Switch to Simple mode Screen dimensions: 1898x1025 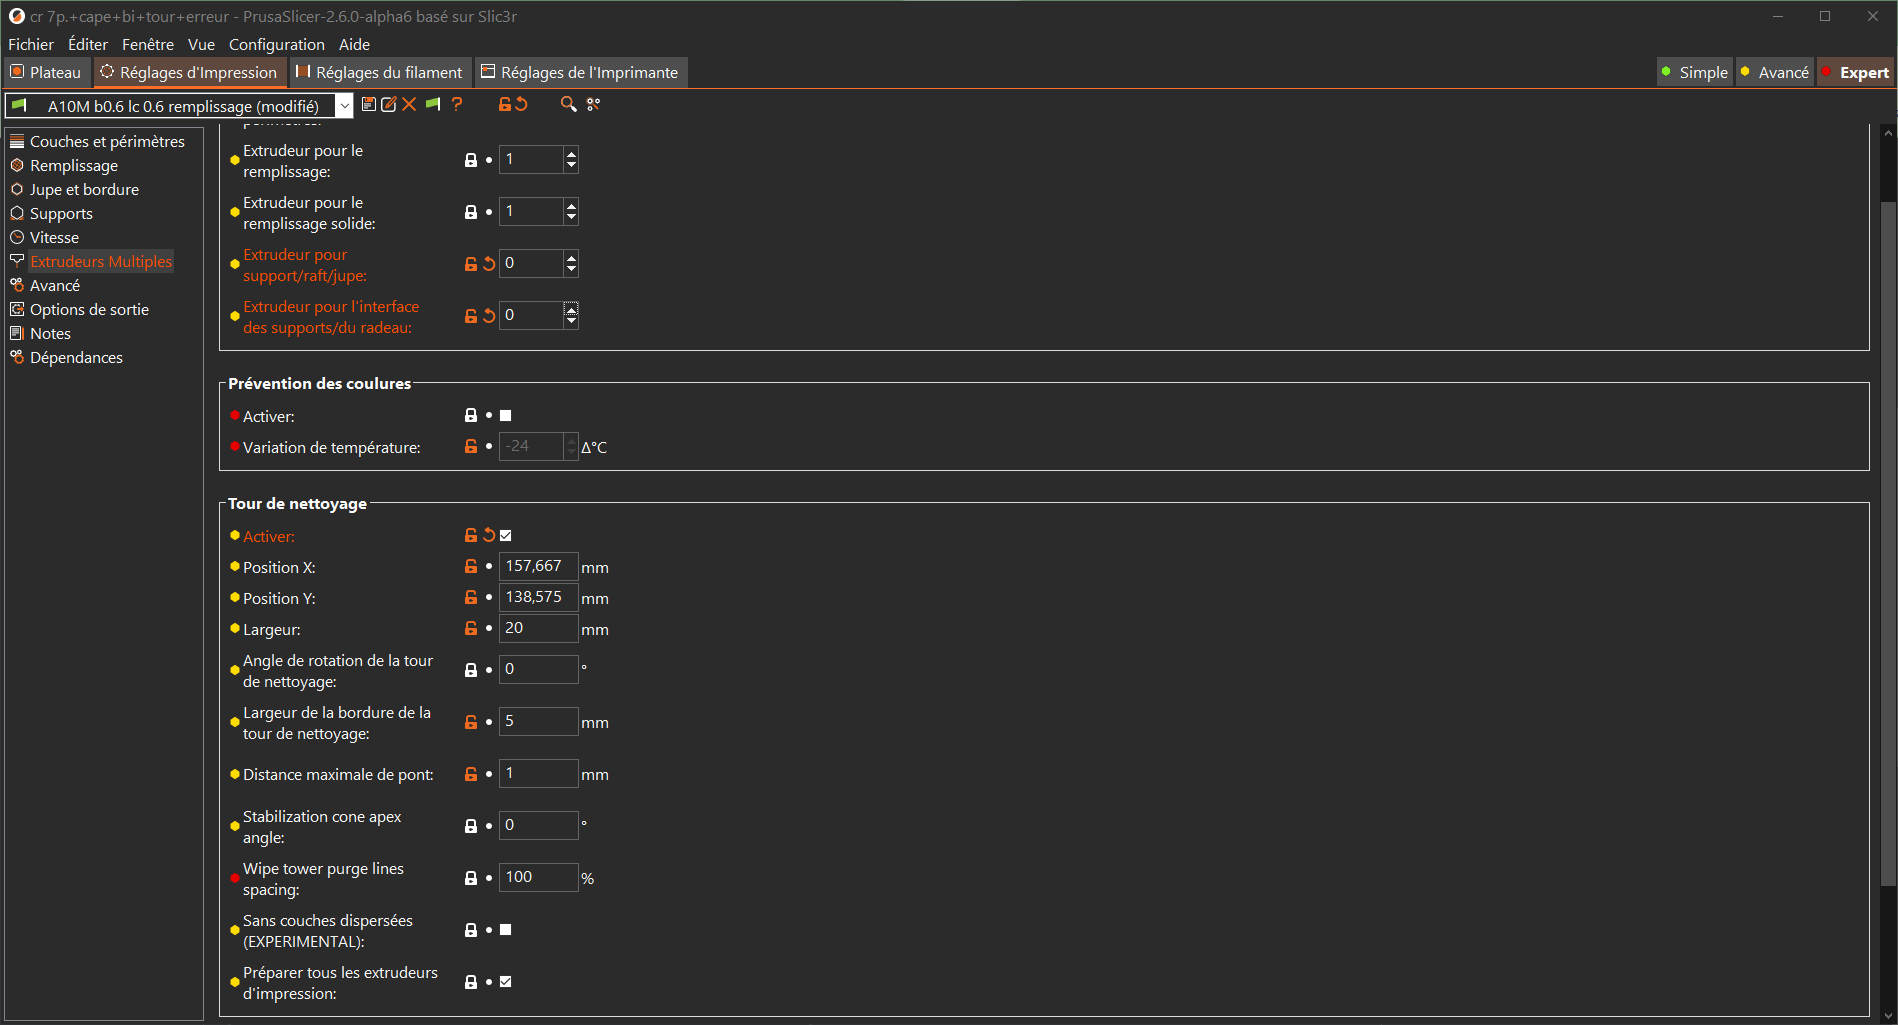coord(1694,71)
